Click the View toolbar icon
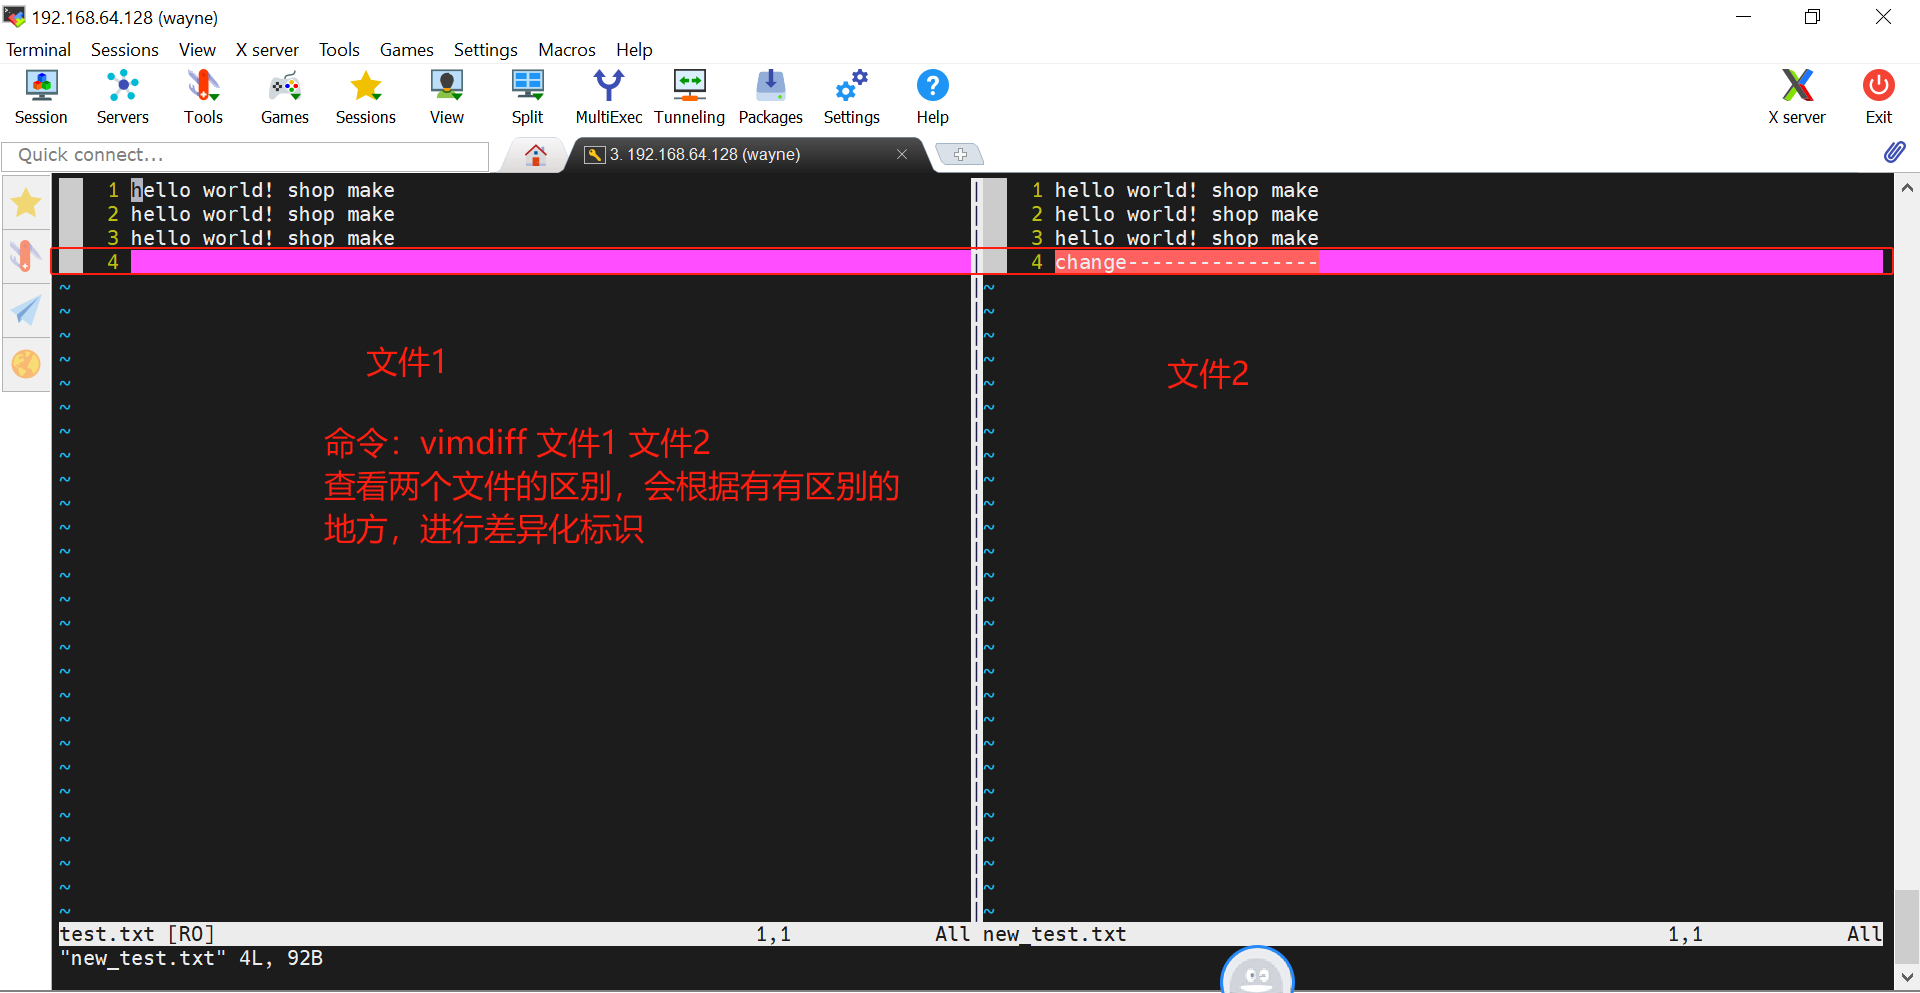The height and width of the screenshot is (993, 1920). (447, 97)
